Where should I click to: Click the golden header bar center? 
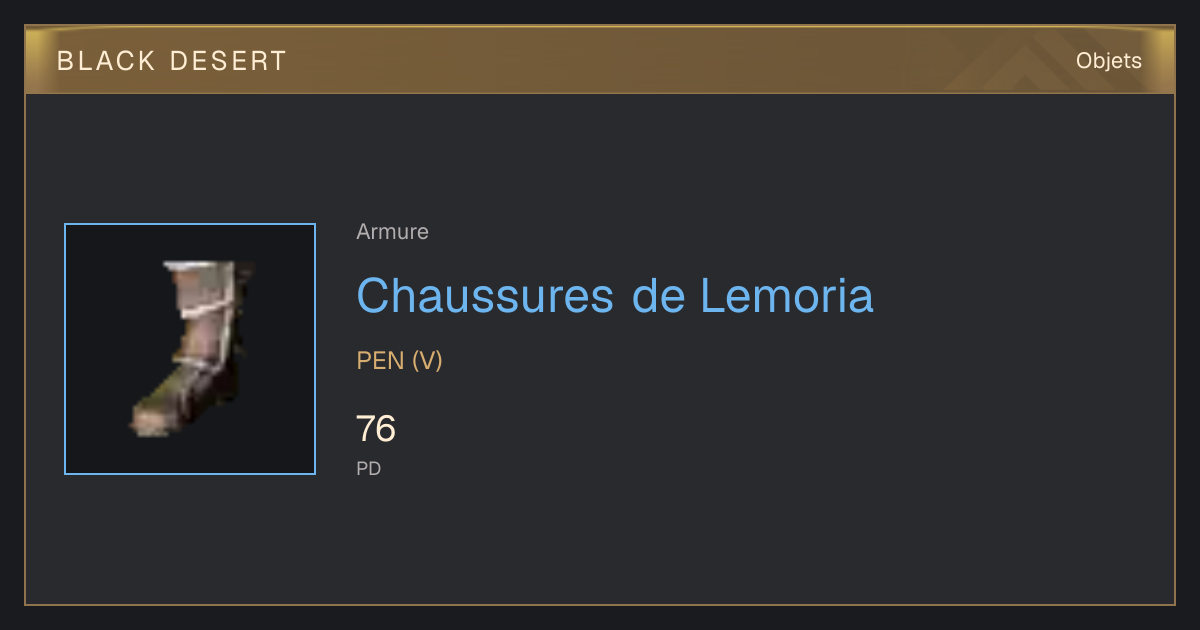(x=600, y=60)
